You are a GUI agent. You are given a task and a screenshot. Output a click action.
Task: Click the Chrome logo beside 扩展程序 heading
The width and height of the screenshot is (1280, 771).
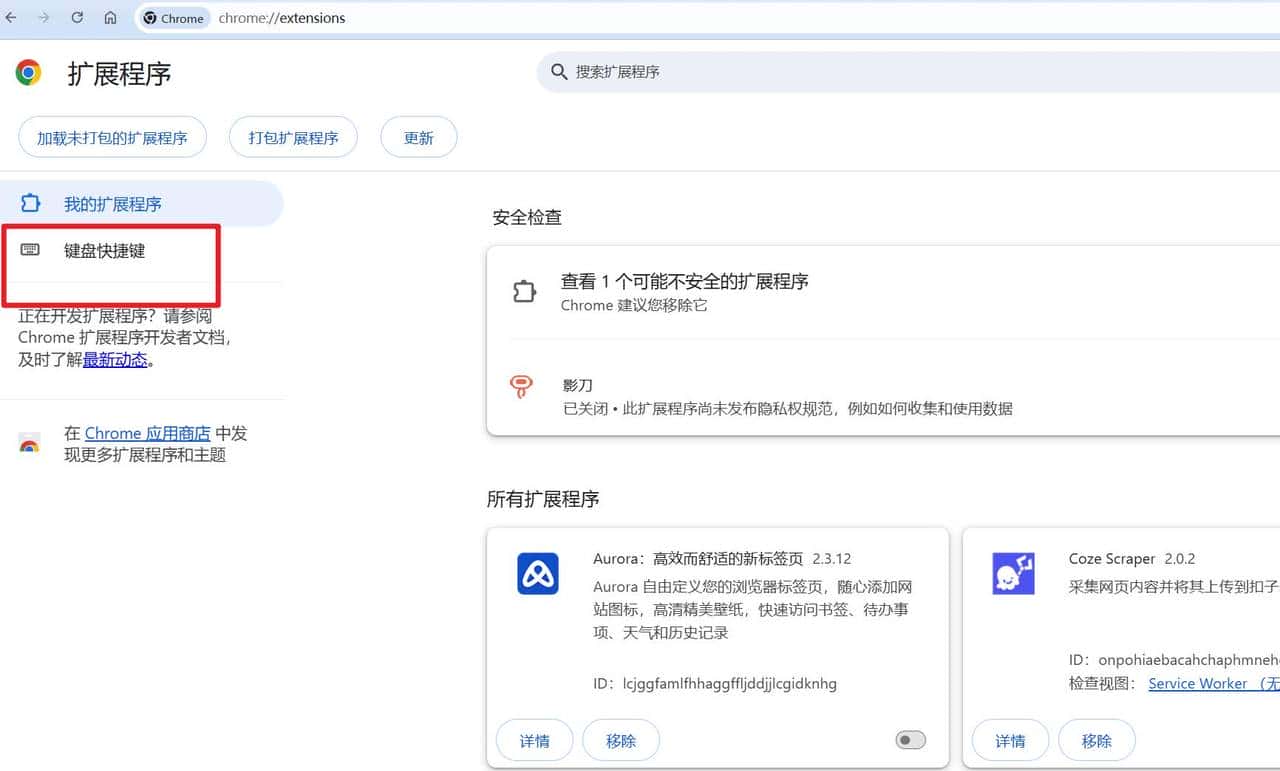pos(27,72)
